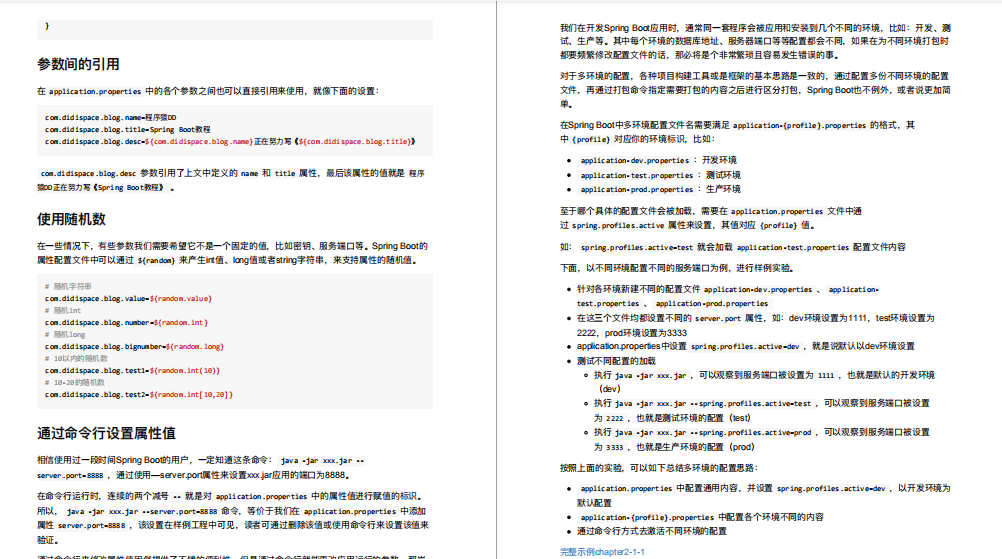1002x559 pixels.
Task: Open the 完整示例chapter2-1-1 link
Action: pyautogui.click(x=602, y=552)
